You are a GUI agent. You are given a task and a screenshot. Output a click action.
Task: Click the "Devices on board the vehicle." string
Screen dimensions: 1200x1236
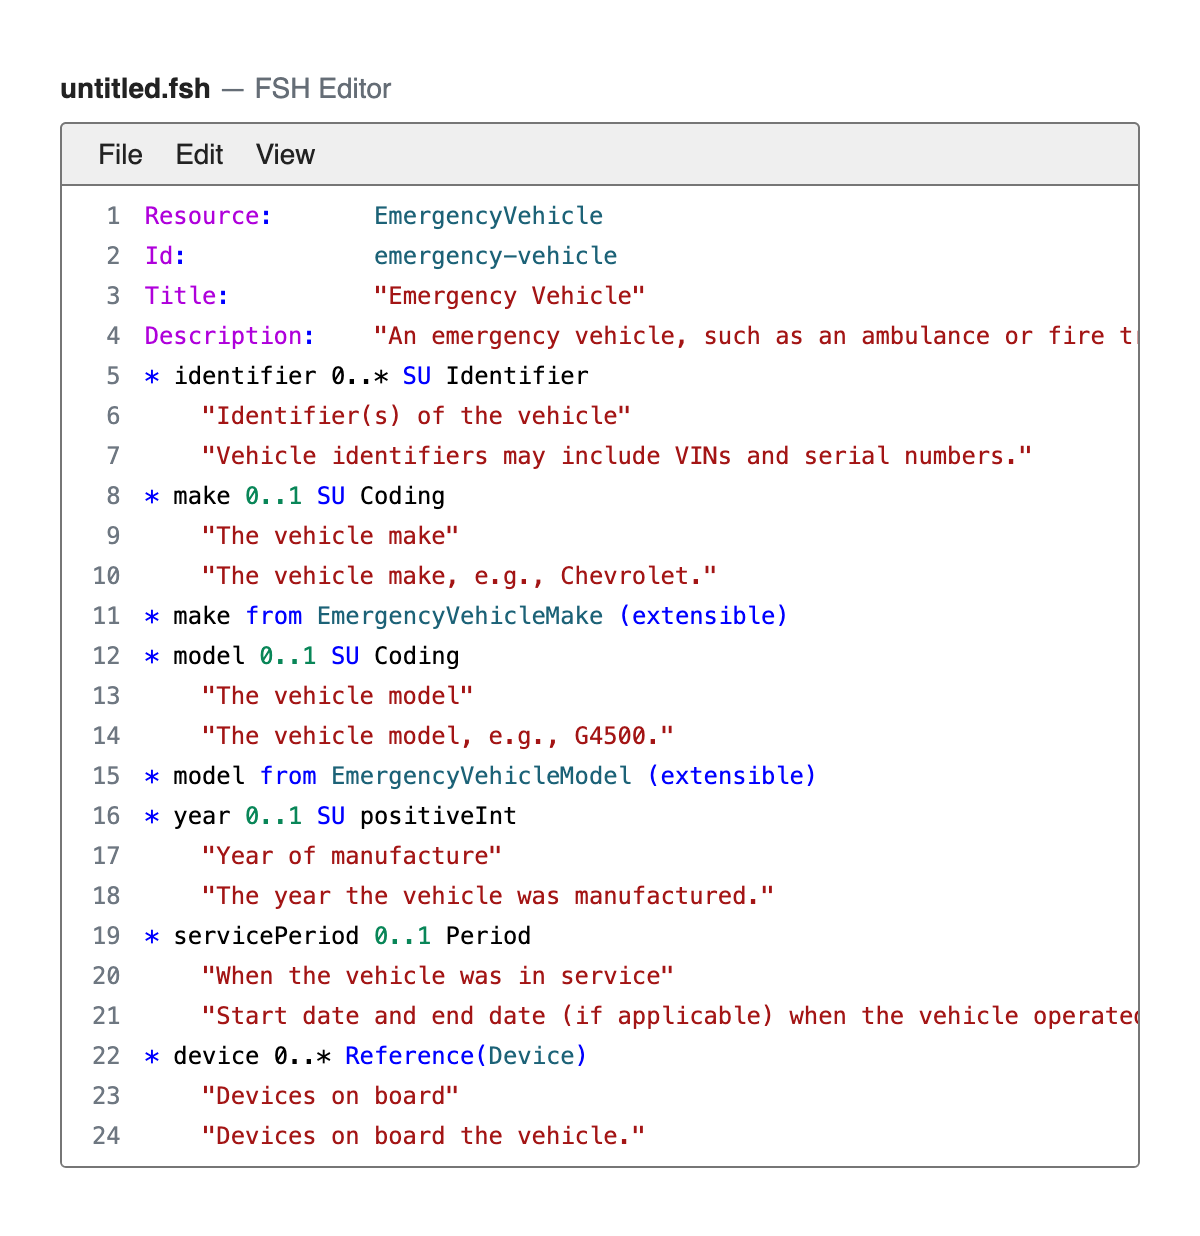pyautogui.click(x=423, y=1136)
